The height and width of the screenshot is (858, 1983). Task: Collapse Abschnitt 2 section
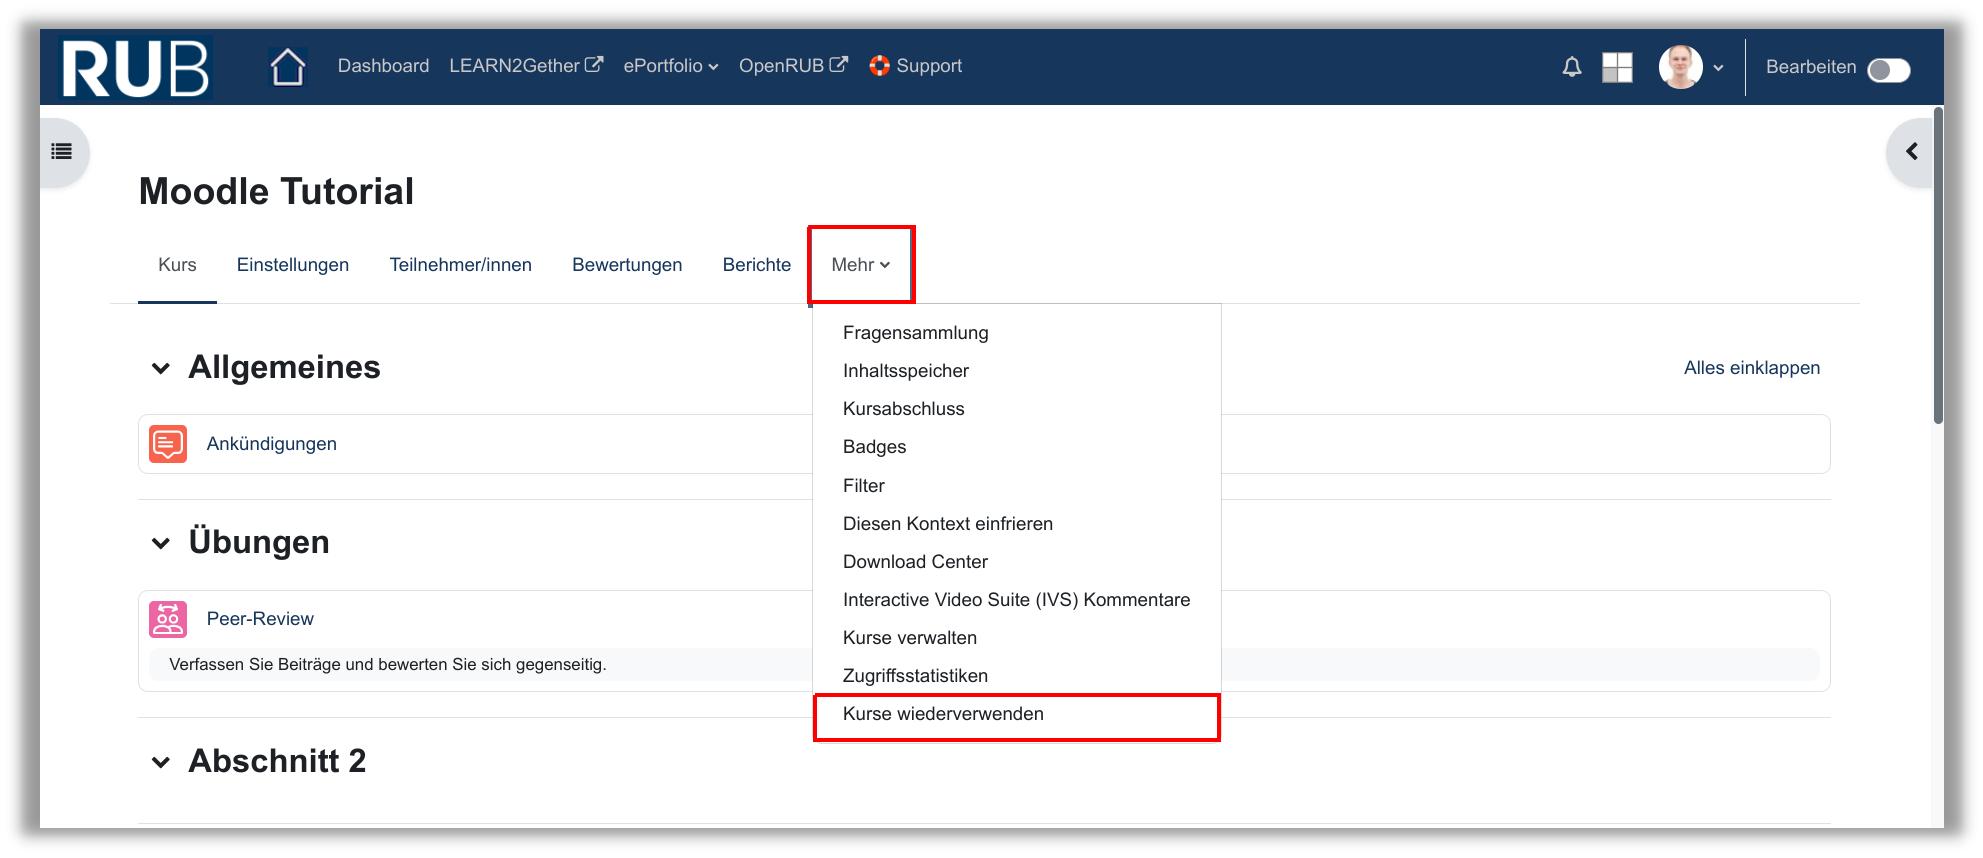pyautogui.click(x=161, y=762)
